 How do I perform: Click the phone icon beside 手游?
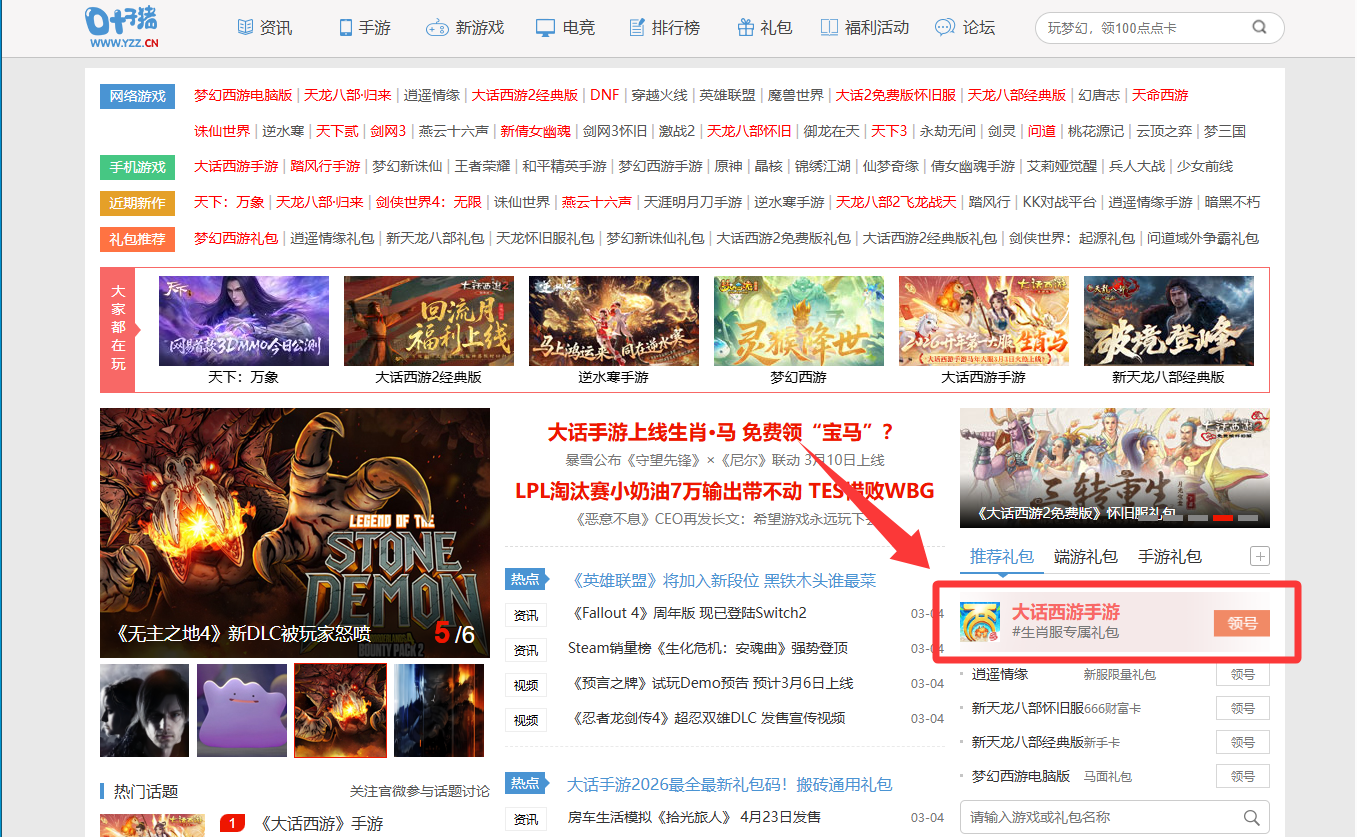tap(346, 28)
